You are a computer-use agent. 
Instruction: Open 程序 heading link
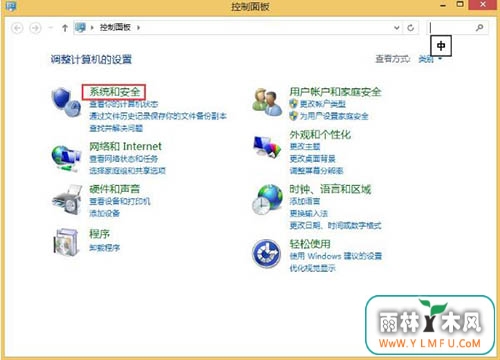pyautogui.click(x=99, y=234)
